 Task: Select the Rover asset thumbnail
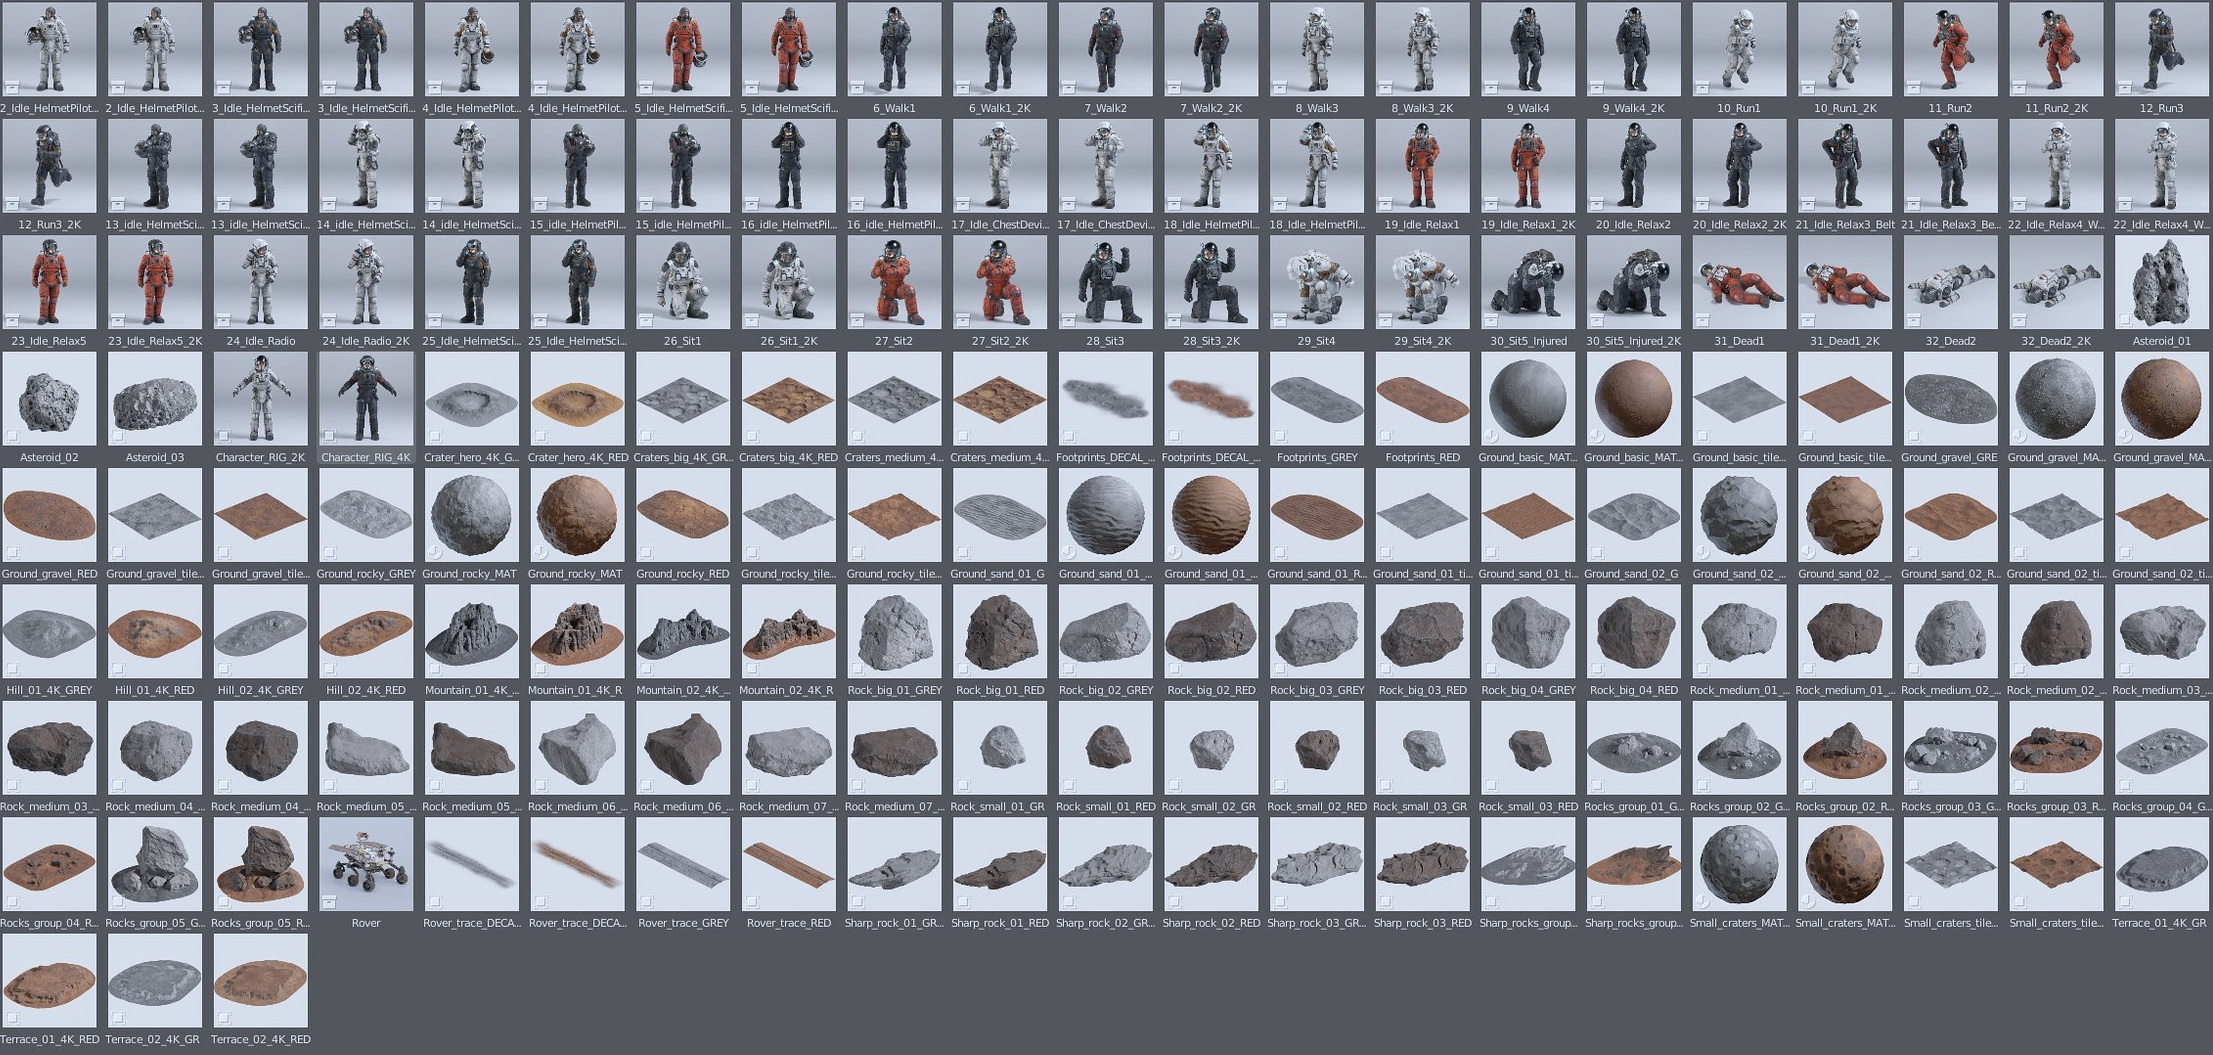pos(366,863)
